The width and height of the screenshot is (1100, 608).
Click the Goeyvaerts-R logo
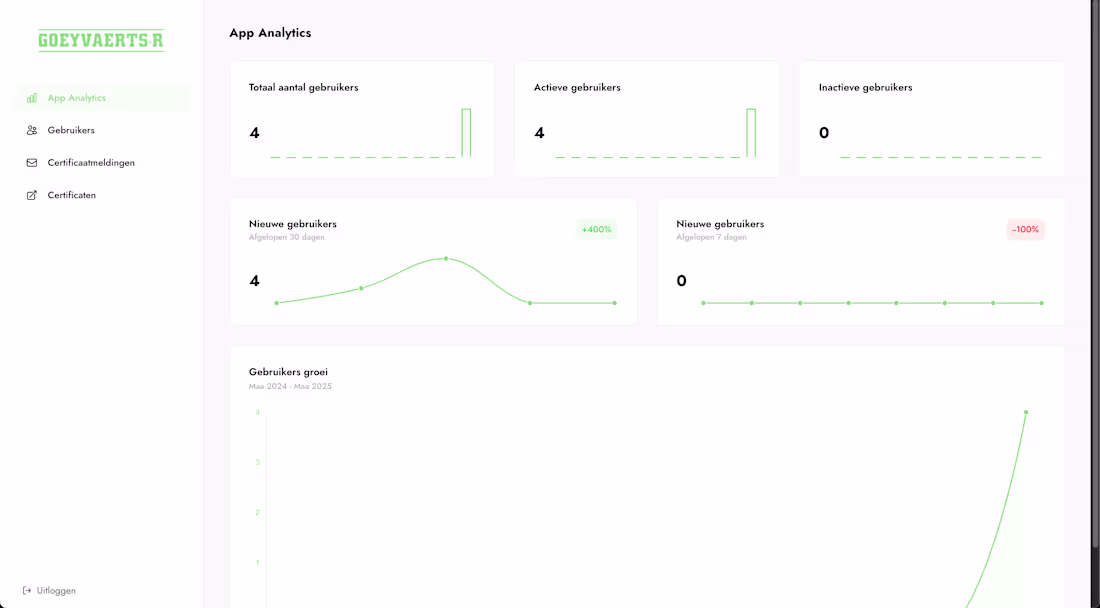click(99, 40)
